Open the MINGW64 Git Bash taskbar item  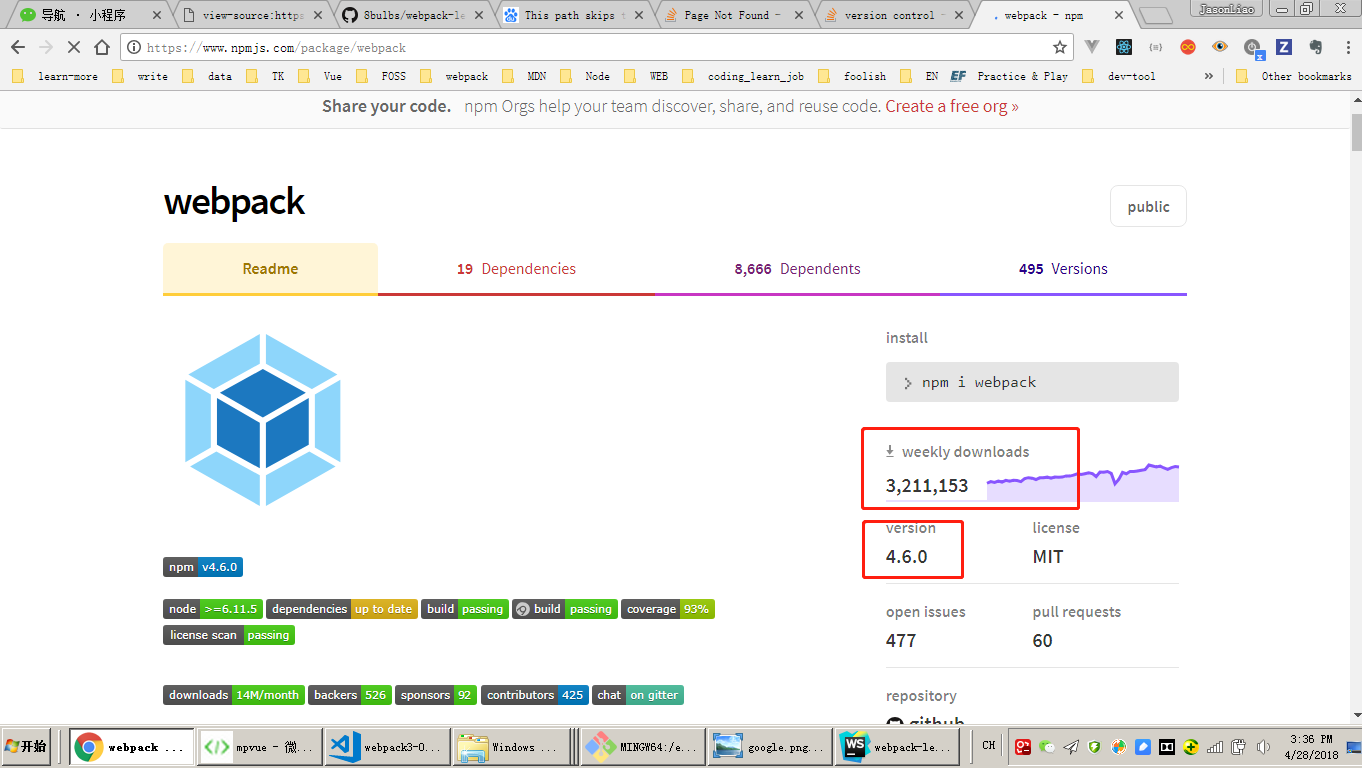click(x=642, y=747)
